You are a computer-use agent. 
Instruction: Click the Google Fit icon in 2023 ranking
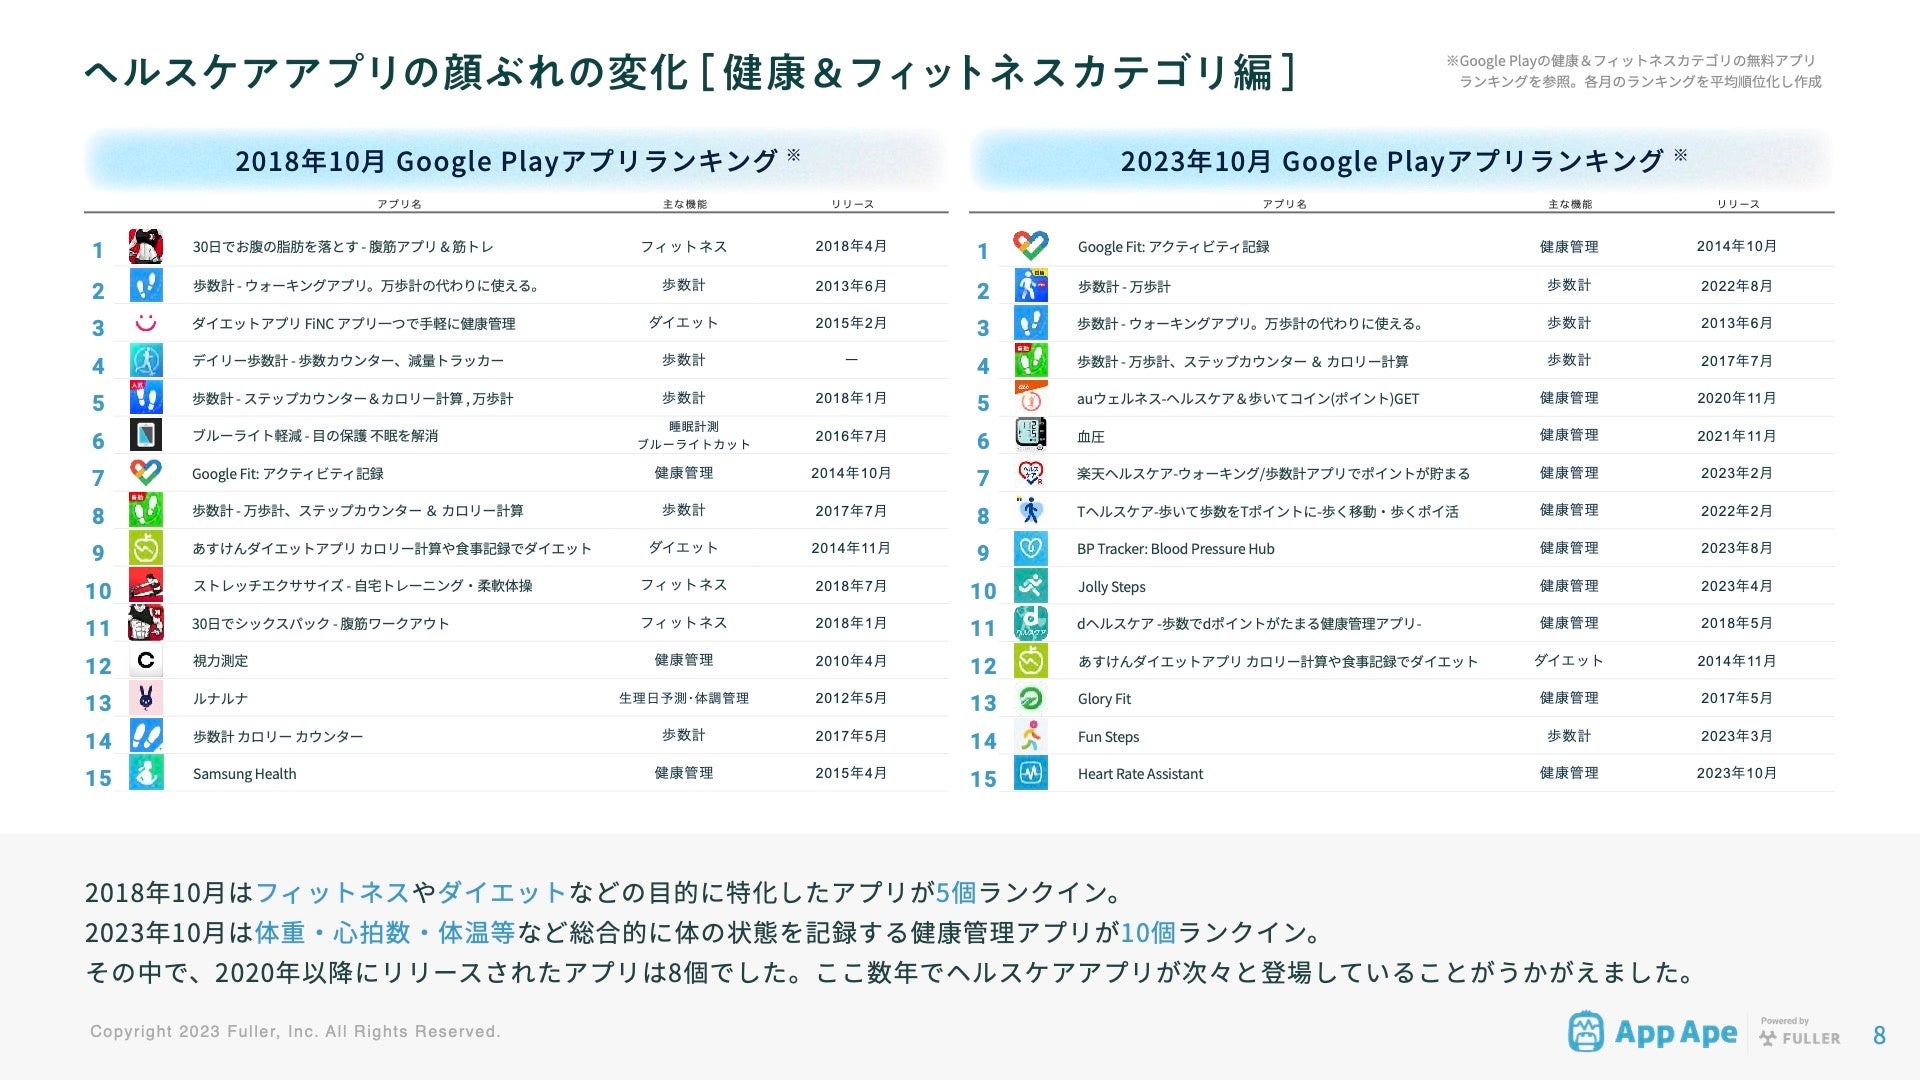pos(1030,246)
